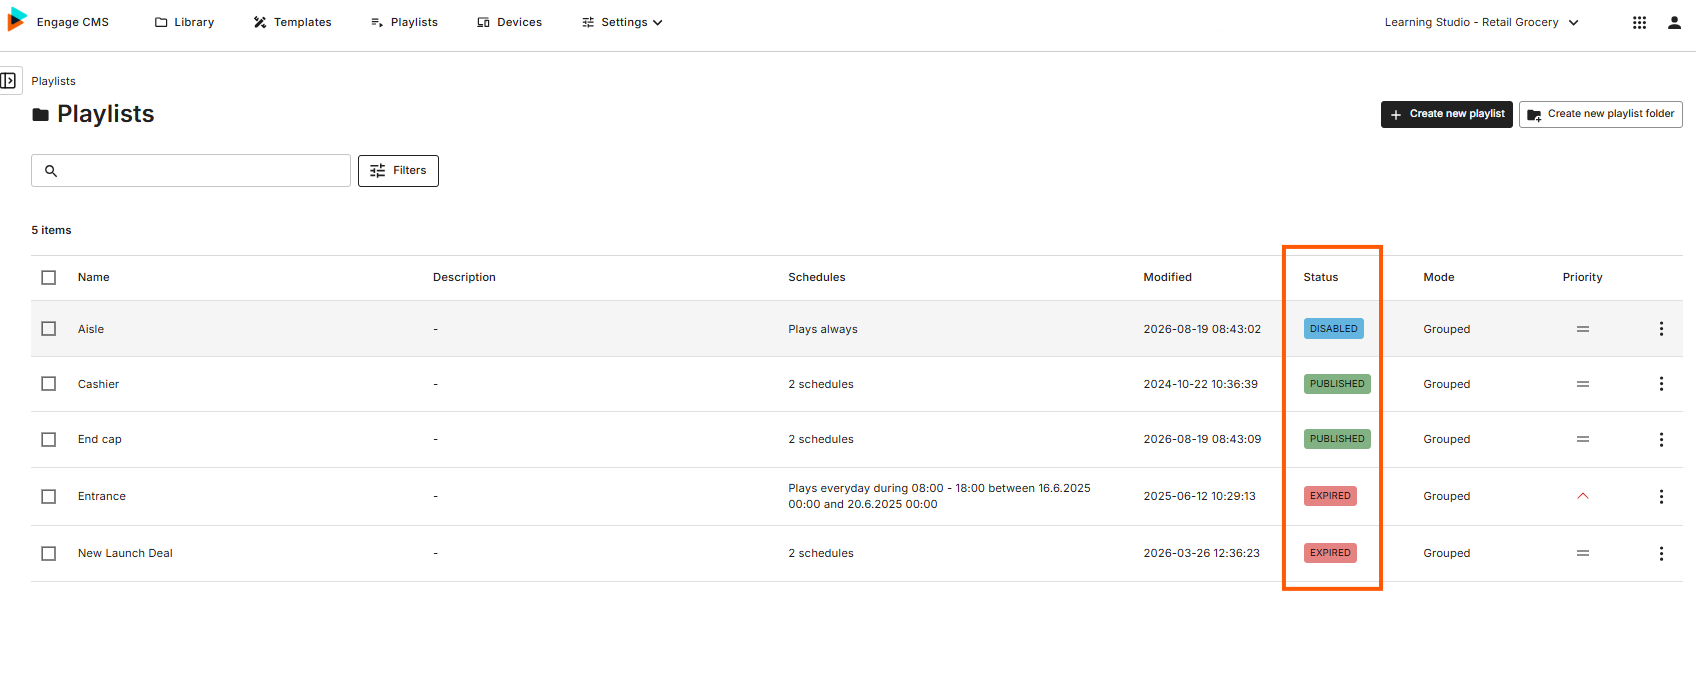
Task: Open Learning Studio - Retail Grocery selector
Action: (x=1481, y=22)
